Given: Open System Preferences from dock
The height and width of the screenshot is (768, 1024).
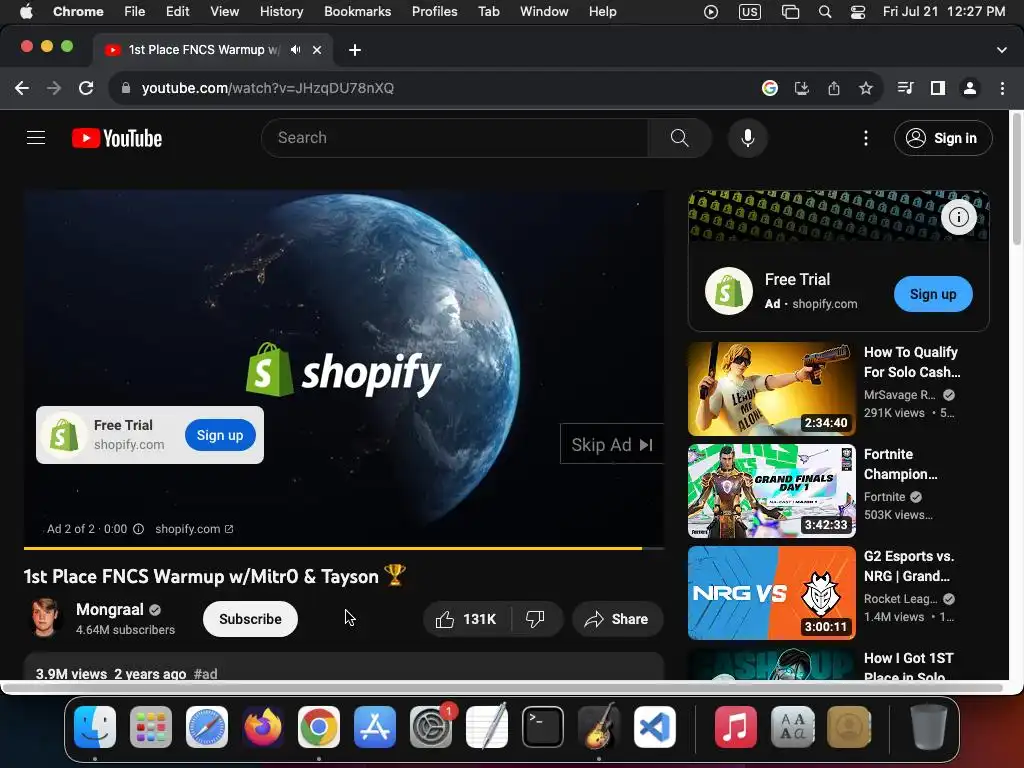Looking at the screenshot, I should tap(431, 727).
